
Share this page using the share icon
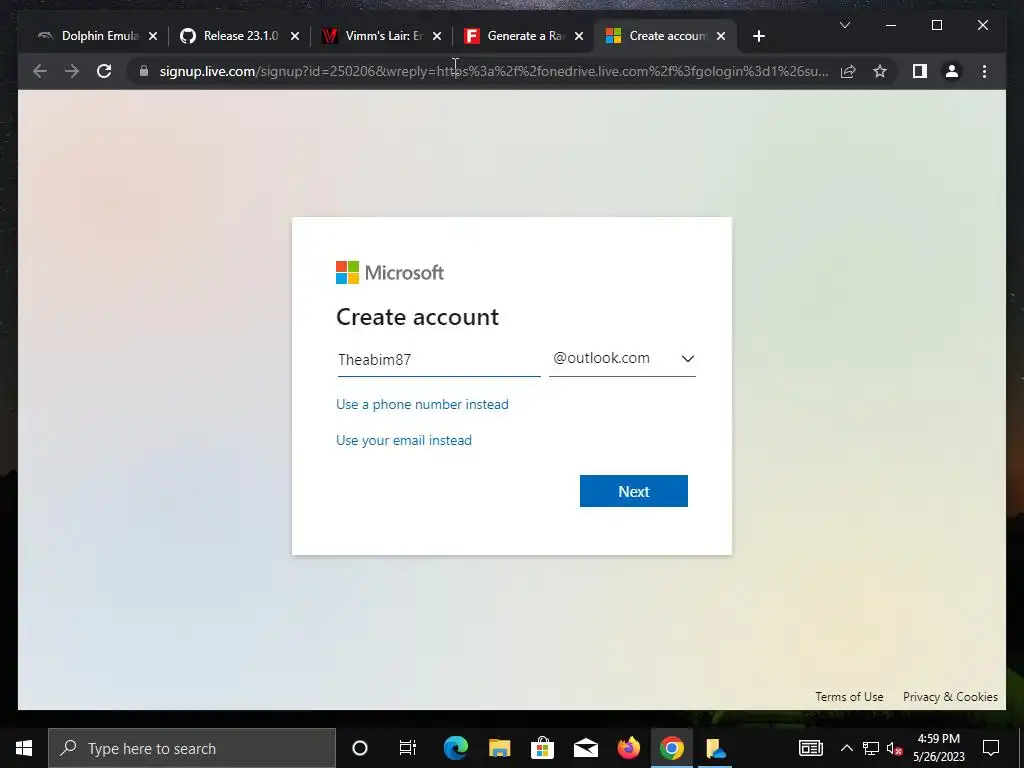click(848, 71)
